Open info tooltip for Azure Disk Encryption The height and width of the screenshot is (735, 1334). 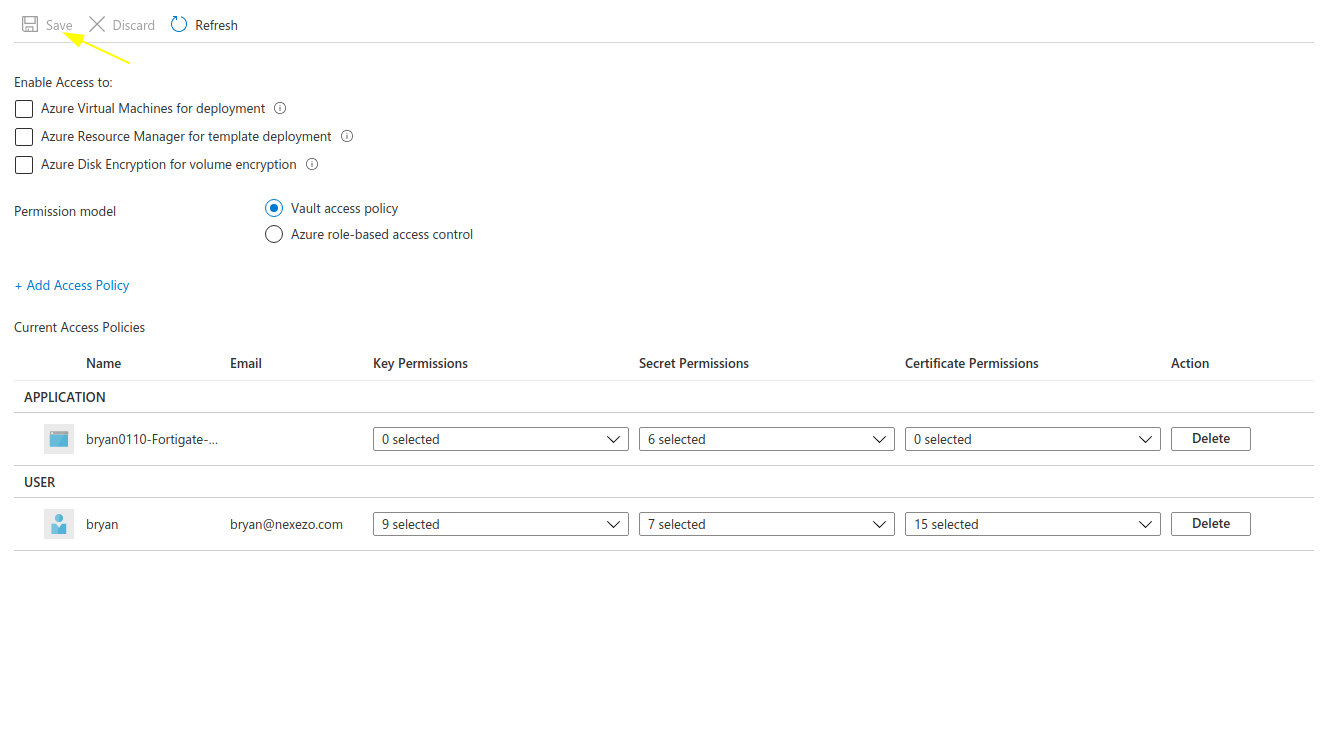(312, 164)
